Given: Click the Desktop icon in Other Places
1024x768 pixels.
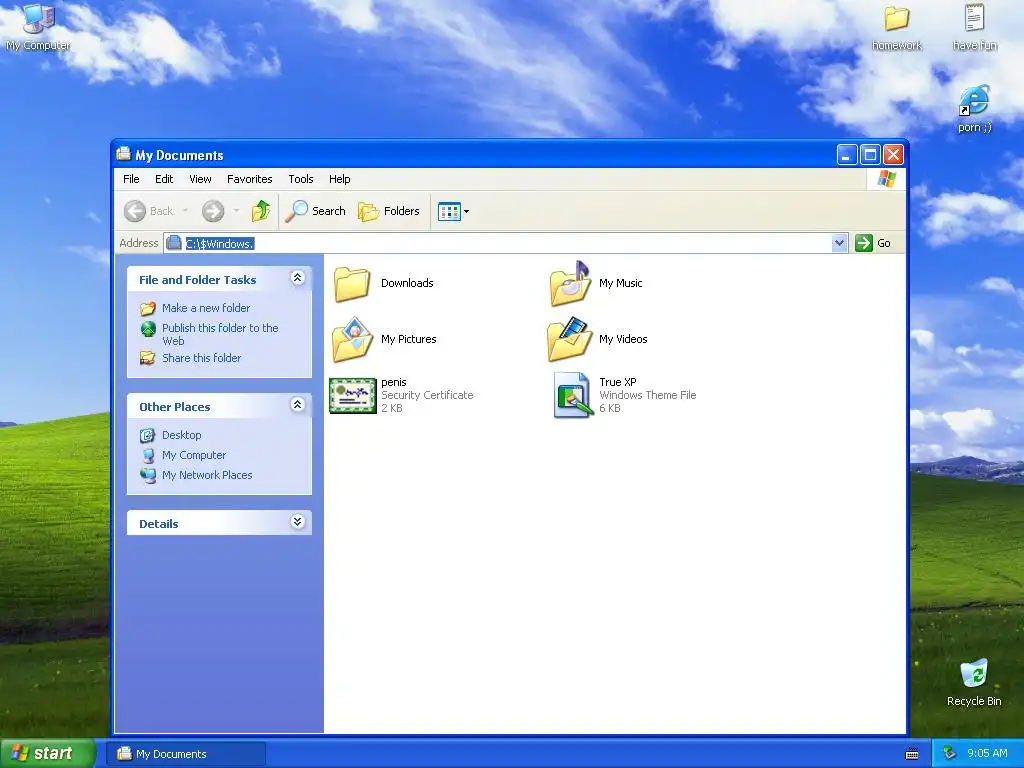Looking at the screenshot, I should pos(148,435).
